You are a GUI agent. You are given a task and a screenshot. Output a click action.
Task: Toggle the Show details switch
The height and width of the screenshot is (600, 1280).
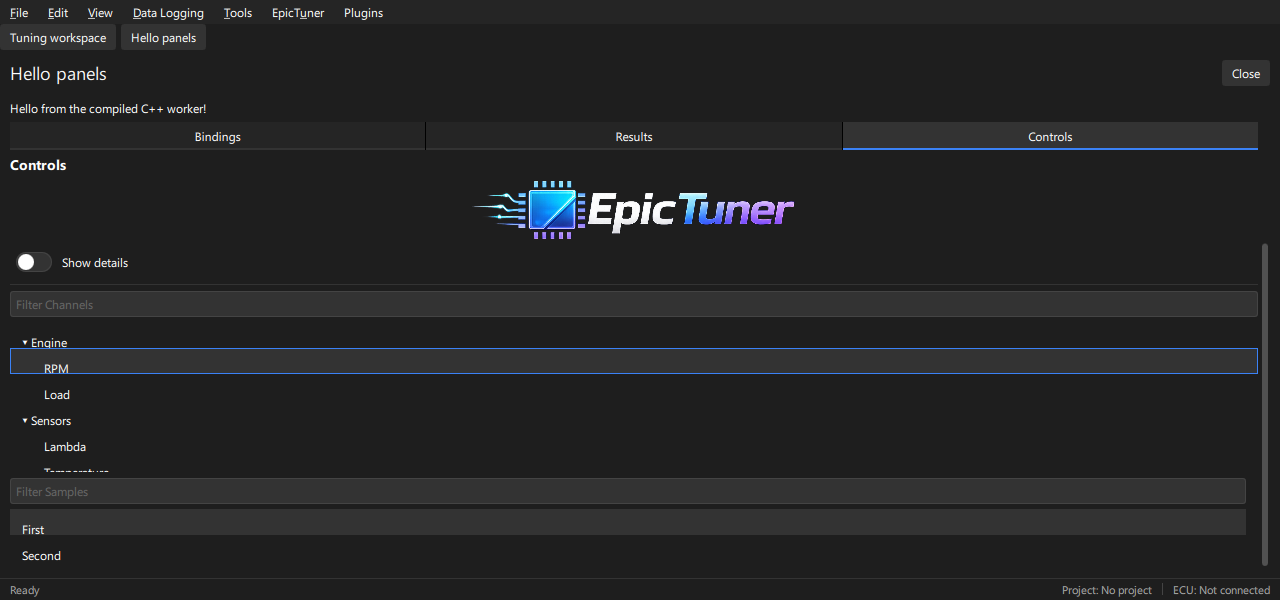click(x=34, y=262)
